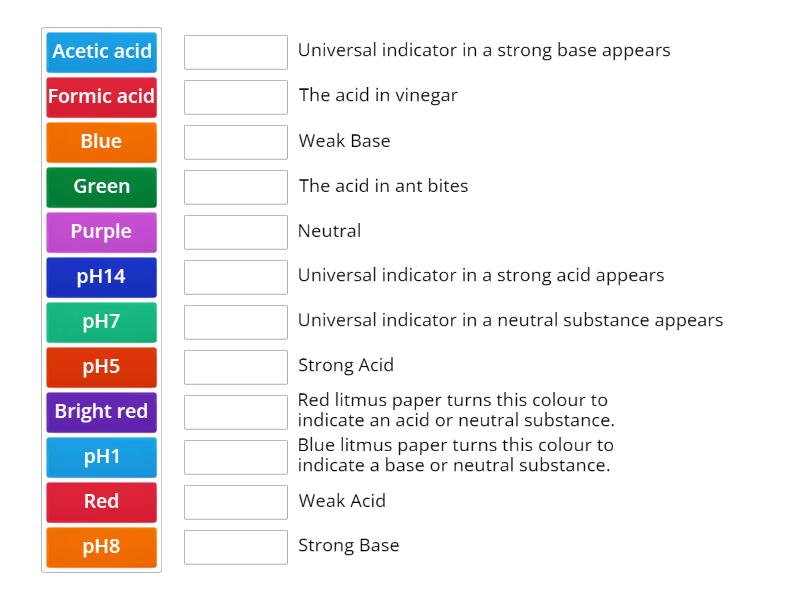Select the Formic acid tile
This screenshot has height=600, width=800.
(100, 97)
